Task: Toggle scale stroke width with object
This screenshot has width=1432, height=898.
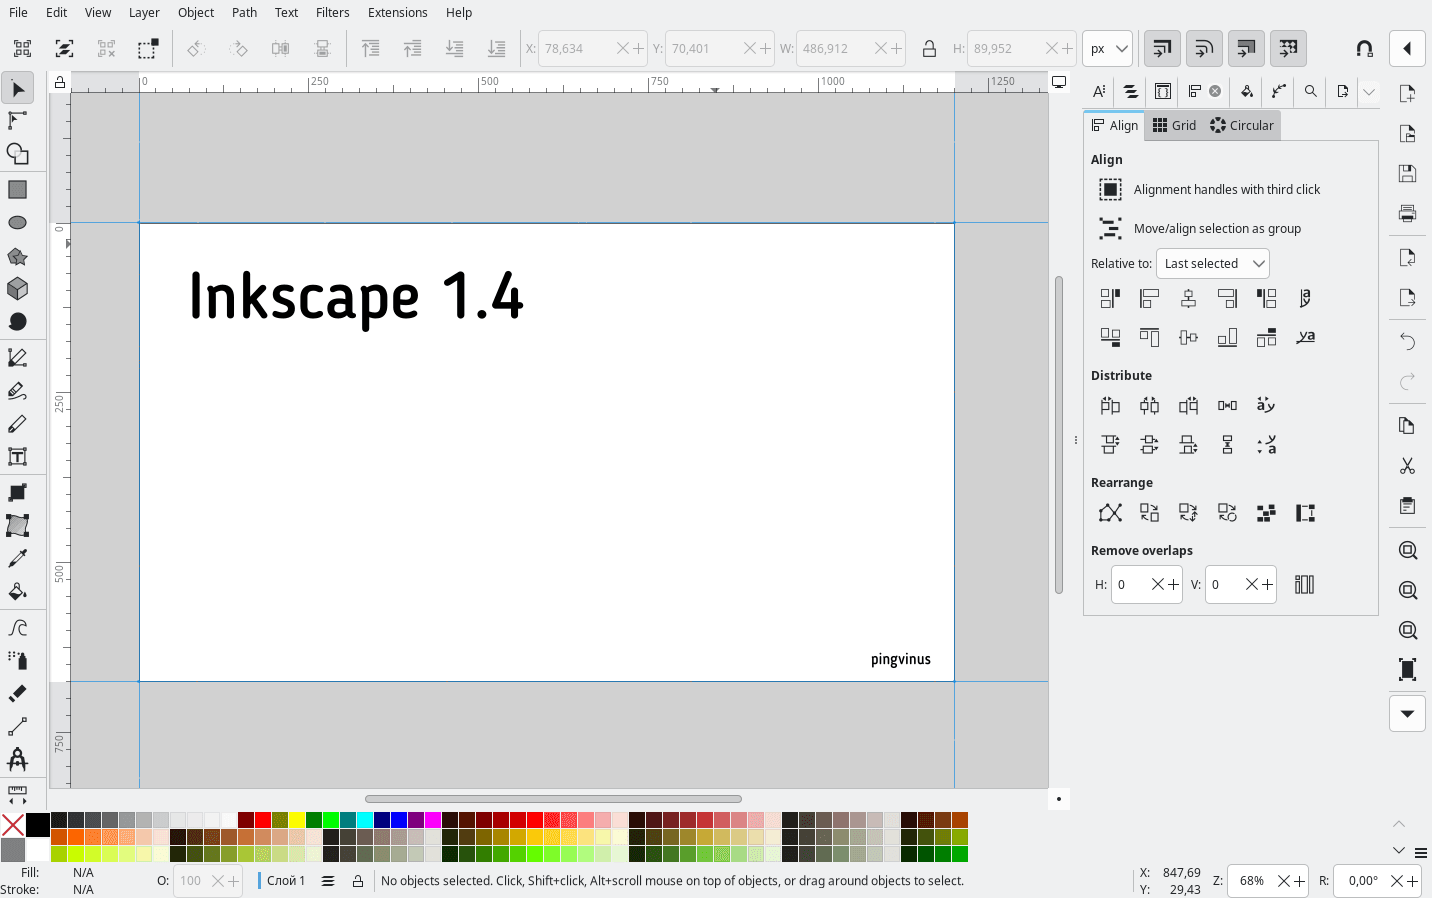Action: (1161, 48)
